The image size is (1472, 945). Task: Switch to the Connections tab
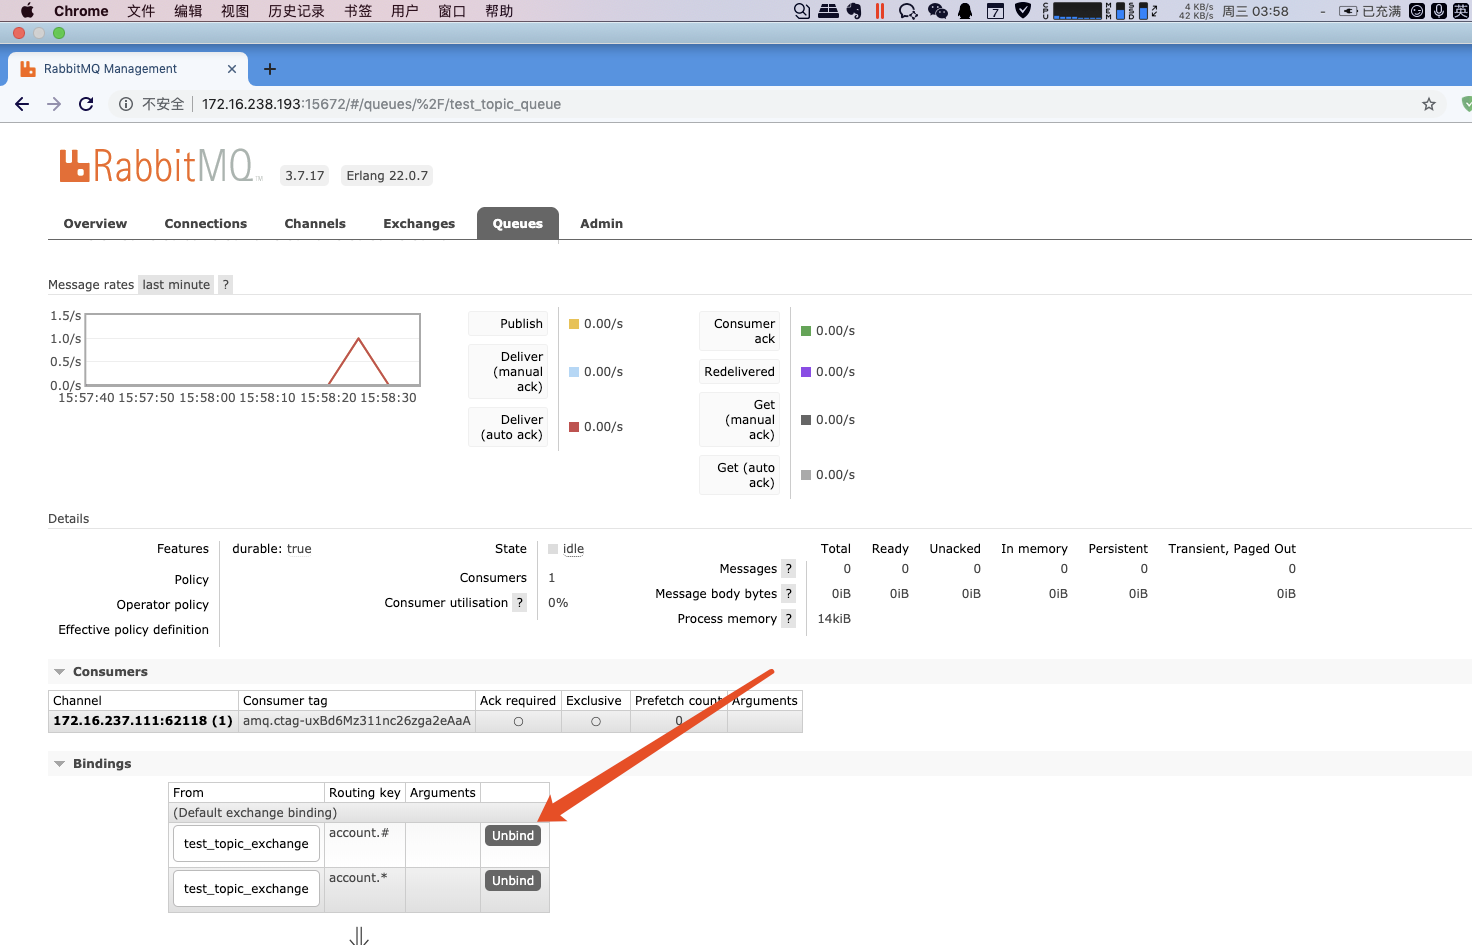click(x=206, y=224)
